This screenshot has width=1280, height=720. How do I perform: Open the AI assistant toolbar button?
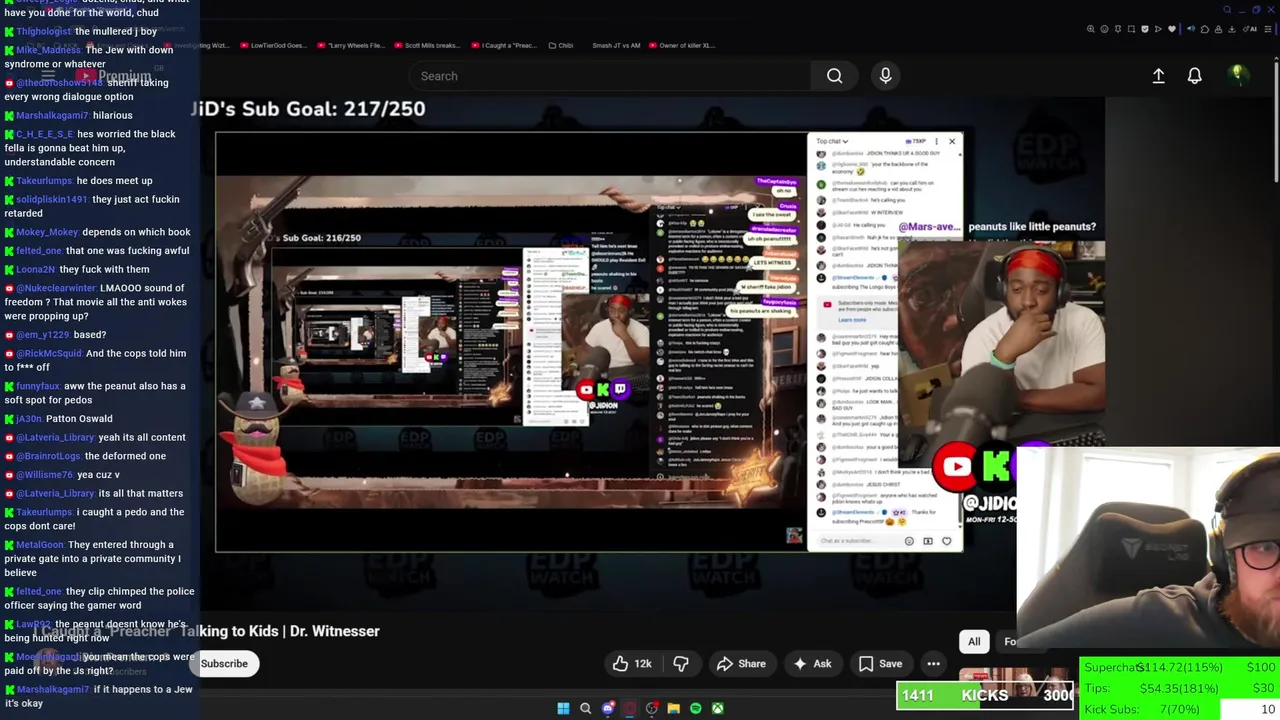tap(1250, 29)
